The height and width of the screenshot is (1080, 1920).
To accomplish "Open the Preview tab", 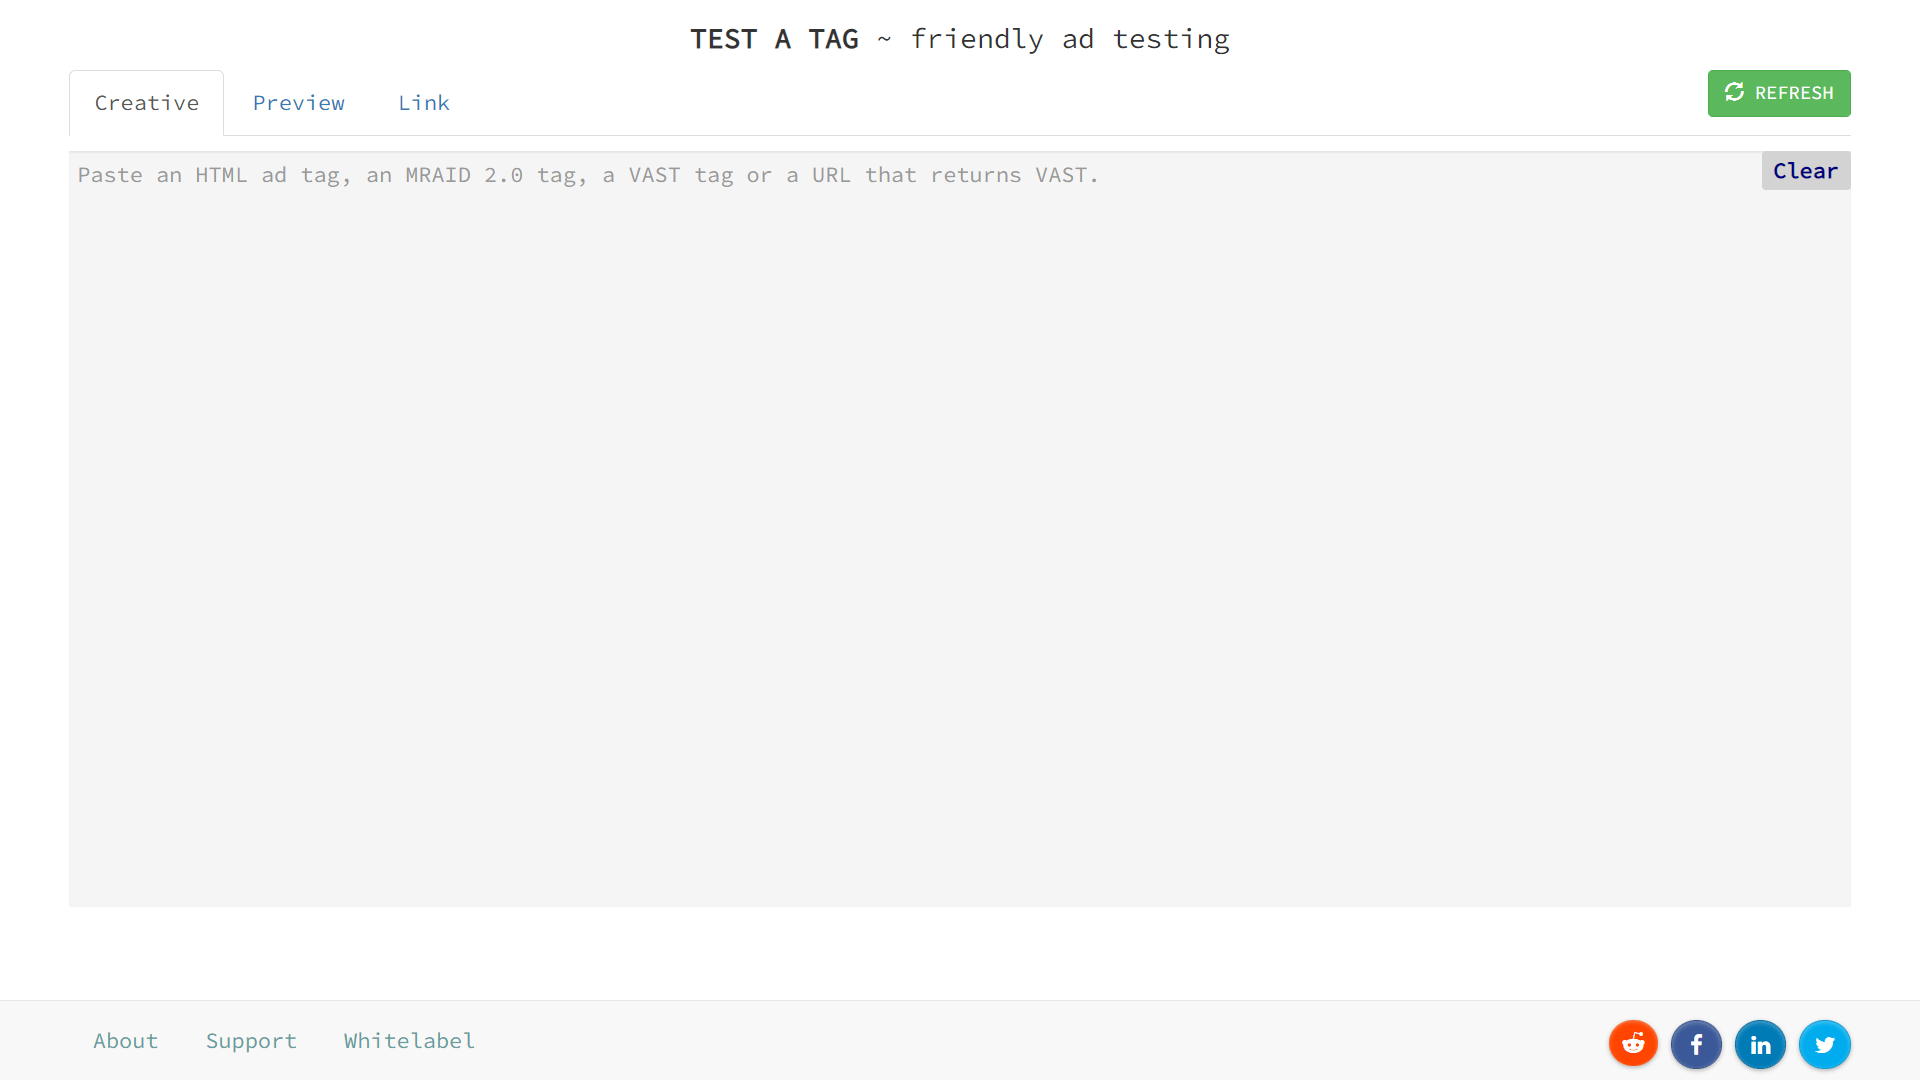I will coord(299,103).
